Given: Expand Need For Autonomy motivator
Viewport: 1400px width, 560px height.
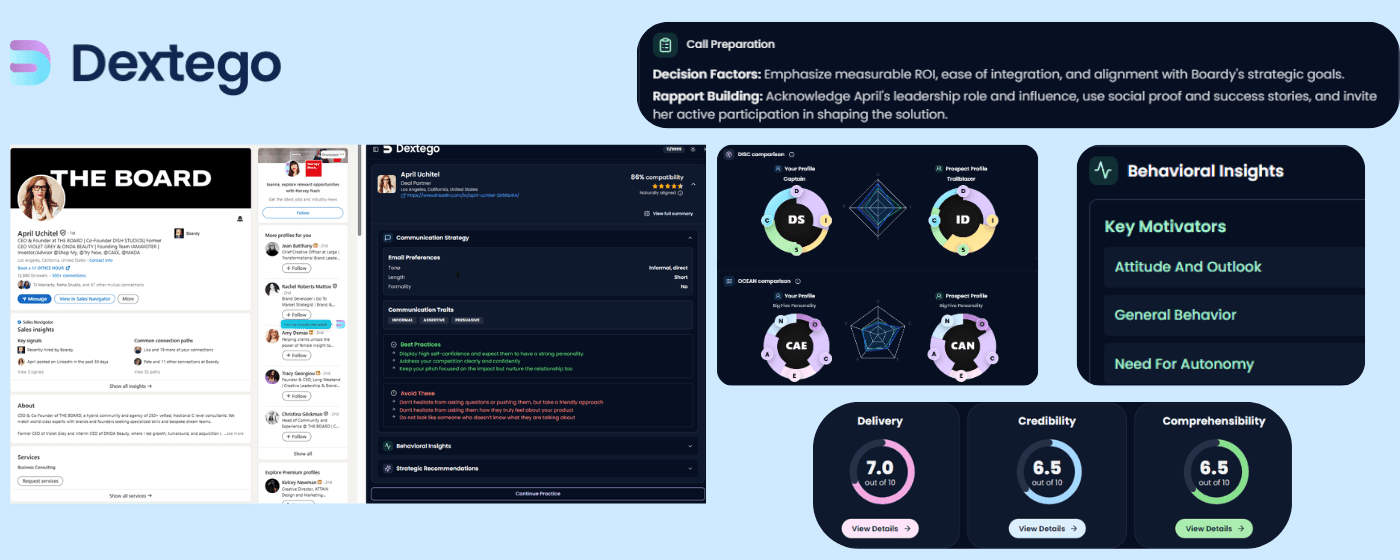Looking at the screenshot, I should point(1234,364).
